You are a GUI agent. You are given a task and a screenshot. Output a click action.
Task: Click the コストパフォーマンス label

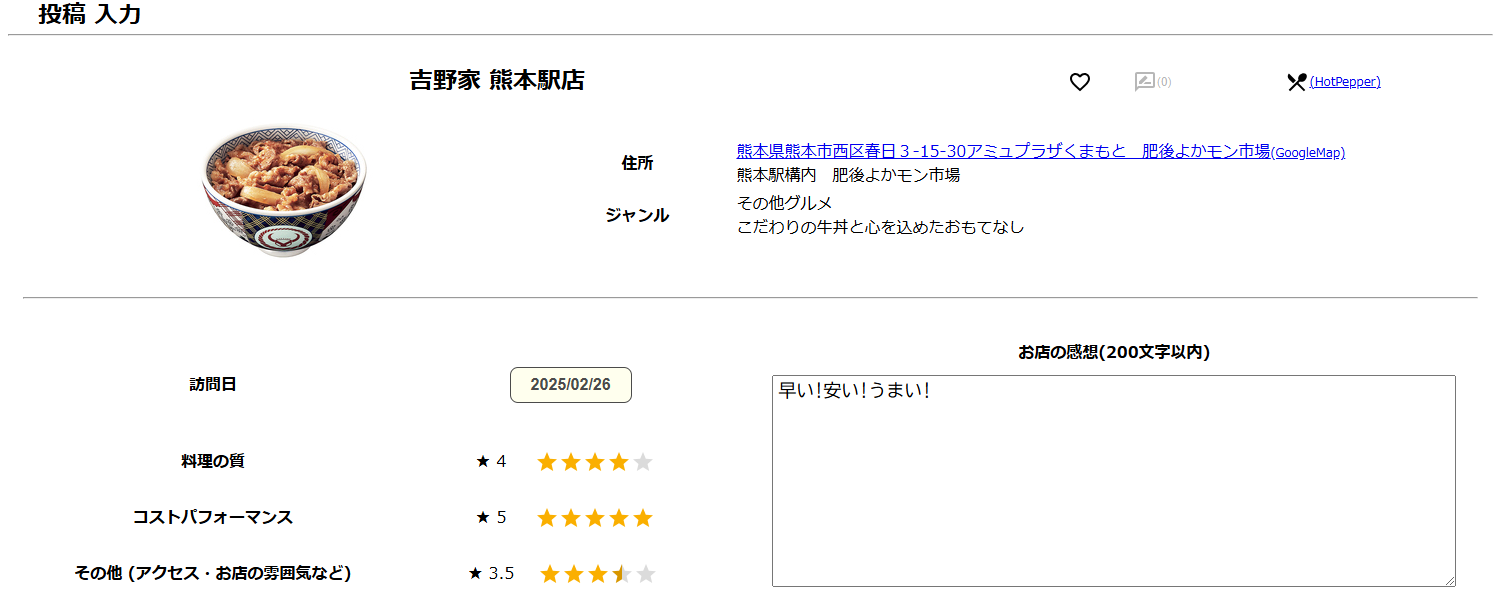pos(213,517)
